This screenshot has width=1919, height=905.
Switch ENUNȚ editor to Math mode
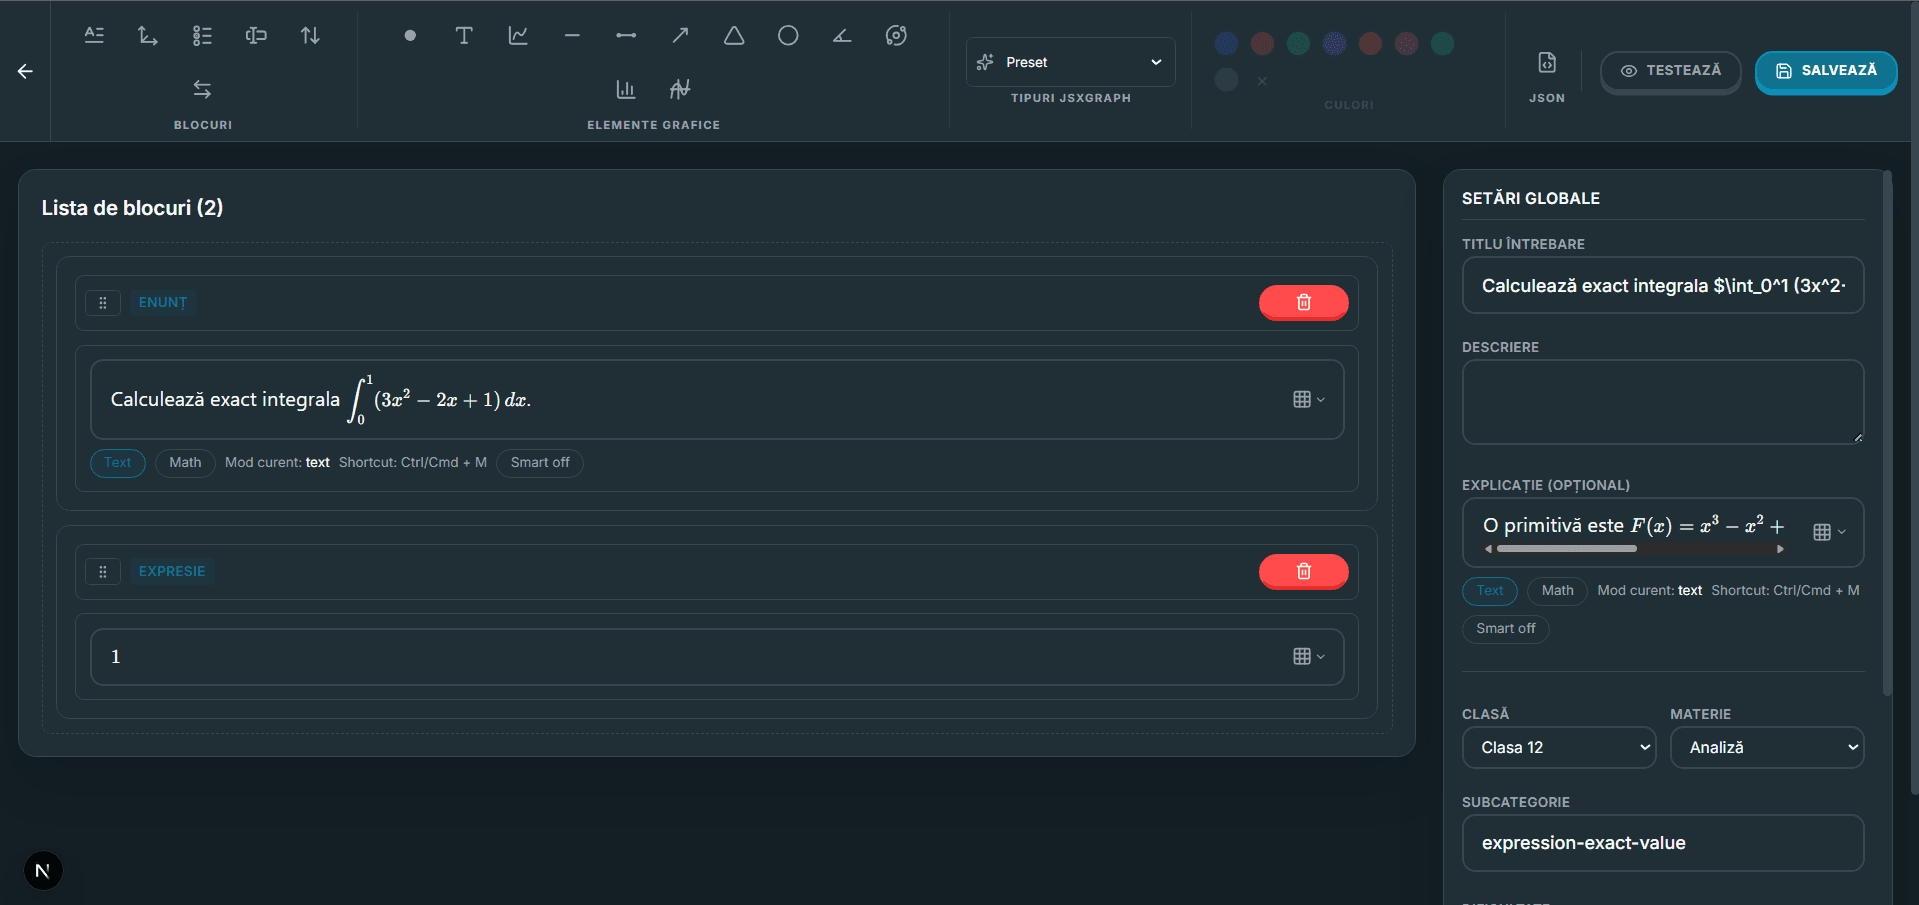[185, 462]
